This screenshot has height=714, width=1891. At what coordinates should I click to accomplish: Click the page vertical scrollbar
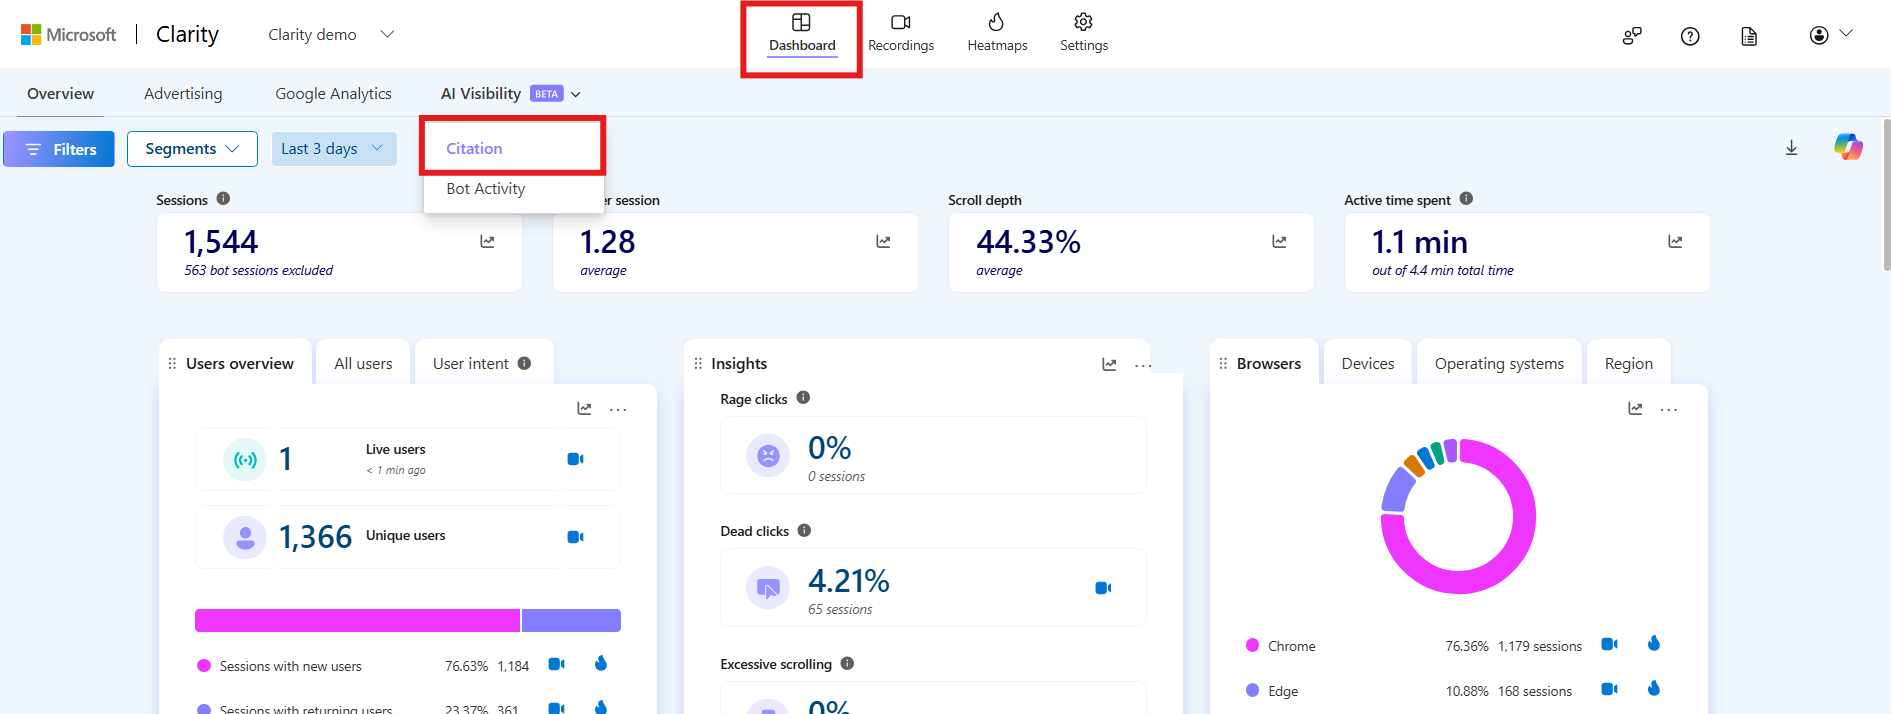1886,195
